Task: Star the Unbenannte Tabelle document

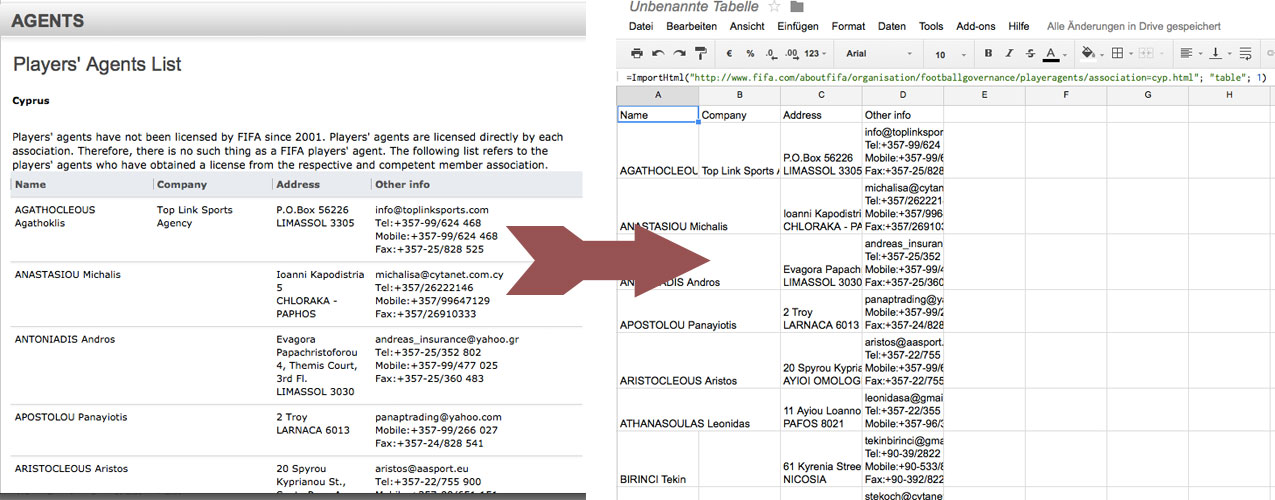Action: click(774, 7)
